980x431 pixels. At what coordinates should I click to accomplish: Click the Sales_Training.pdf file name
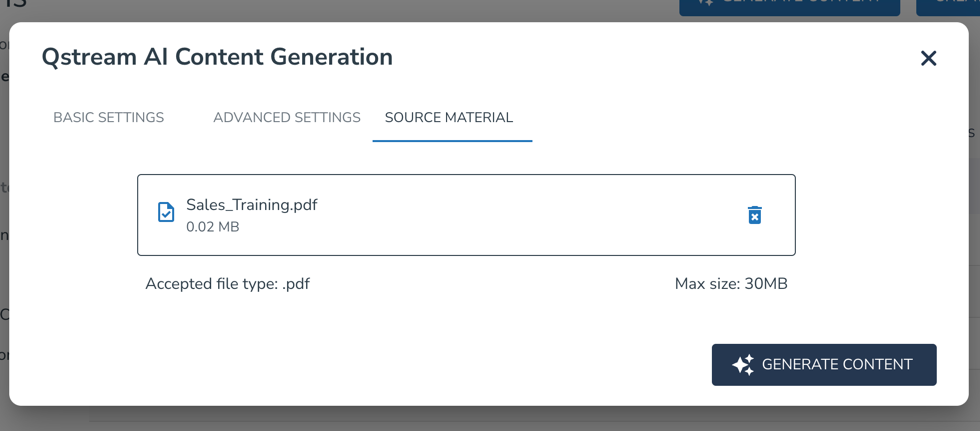click(252, 205)
